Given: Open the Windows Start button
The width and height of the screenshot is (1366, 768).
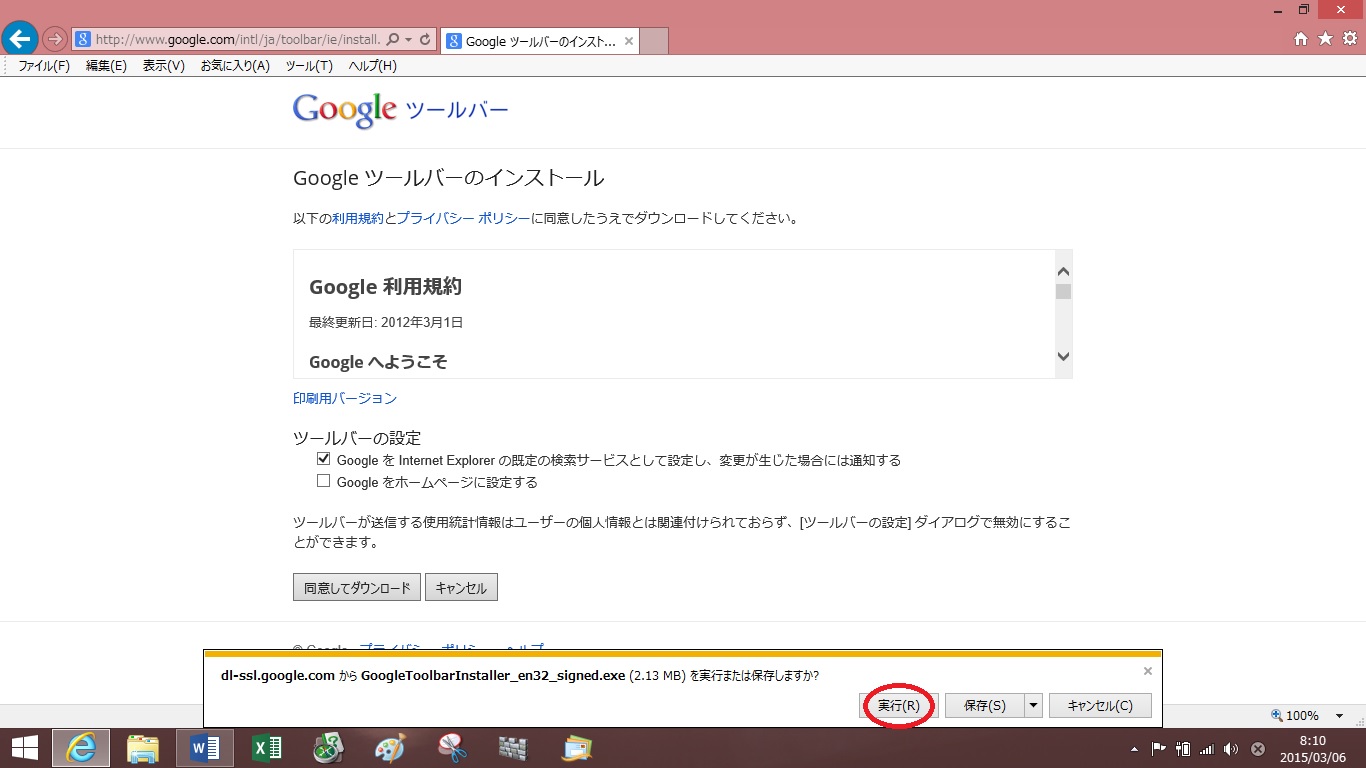Looking at the screenshot, I should tap(24, 747).
